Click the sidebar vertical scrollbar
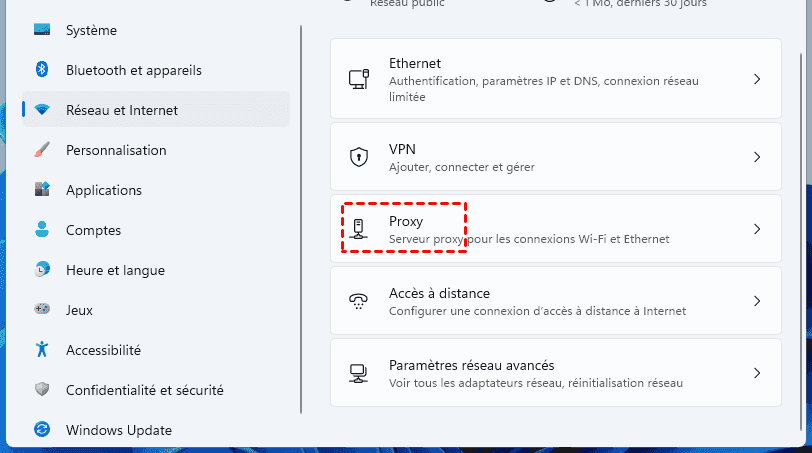The height and width of the screenshot is (453, 812). pos(301,220)
